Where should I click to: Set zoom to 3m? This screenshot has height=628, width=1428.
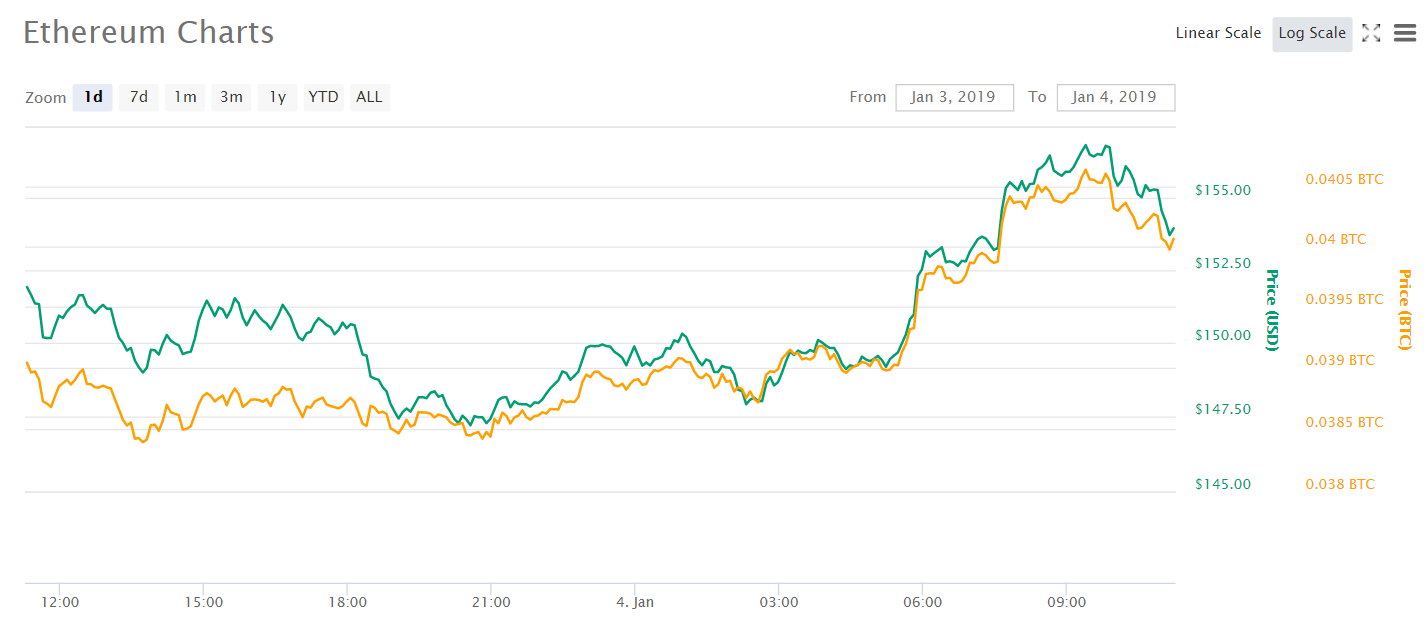(231, 97)
